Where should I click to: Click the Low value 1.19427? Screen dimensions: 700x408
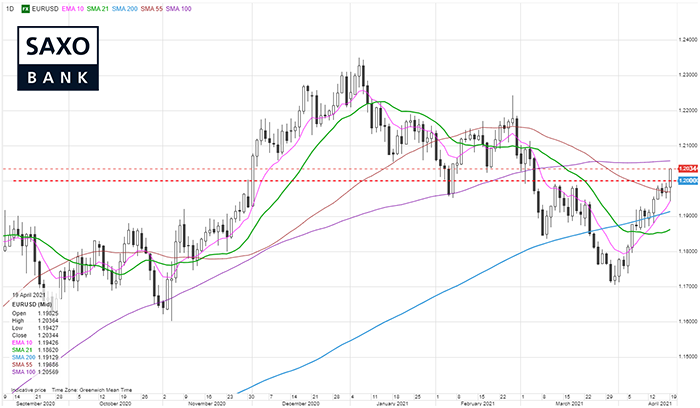click(x=49, y=328)
